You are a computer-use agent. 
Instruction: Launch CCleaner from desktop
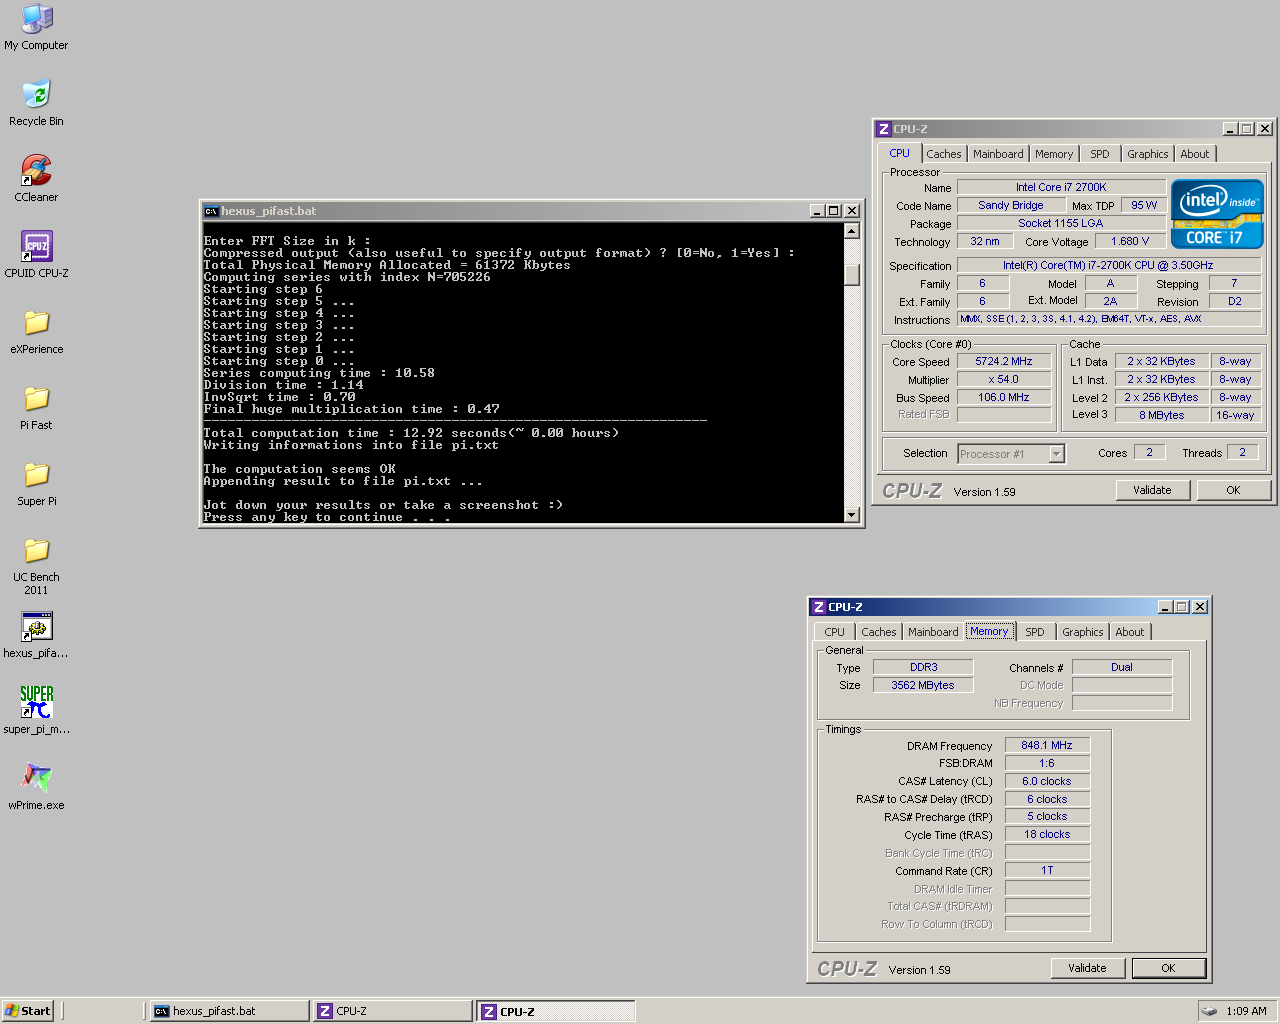pyautogui.click(x=36, y=178)
